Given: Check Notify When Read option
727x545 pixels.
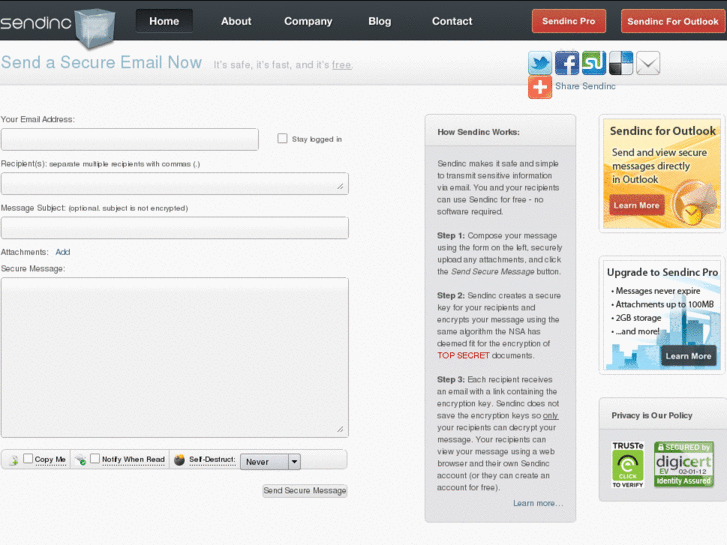Looking at the screenshot, I should [x=95, y=458].
